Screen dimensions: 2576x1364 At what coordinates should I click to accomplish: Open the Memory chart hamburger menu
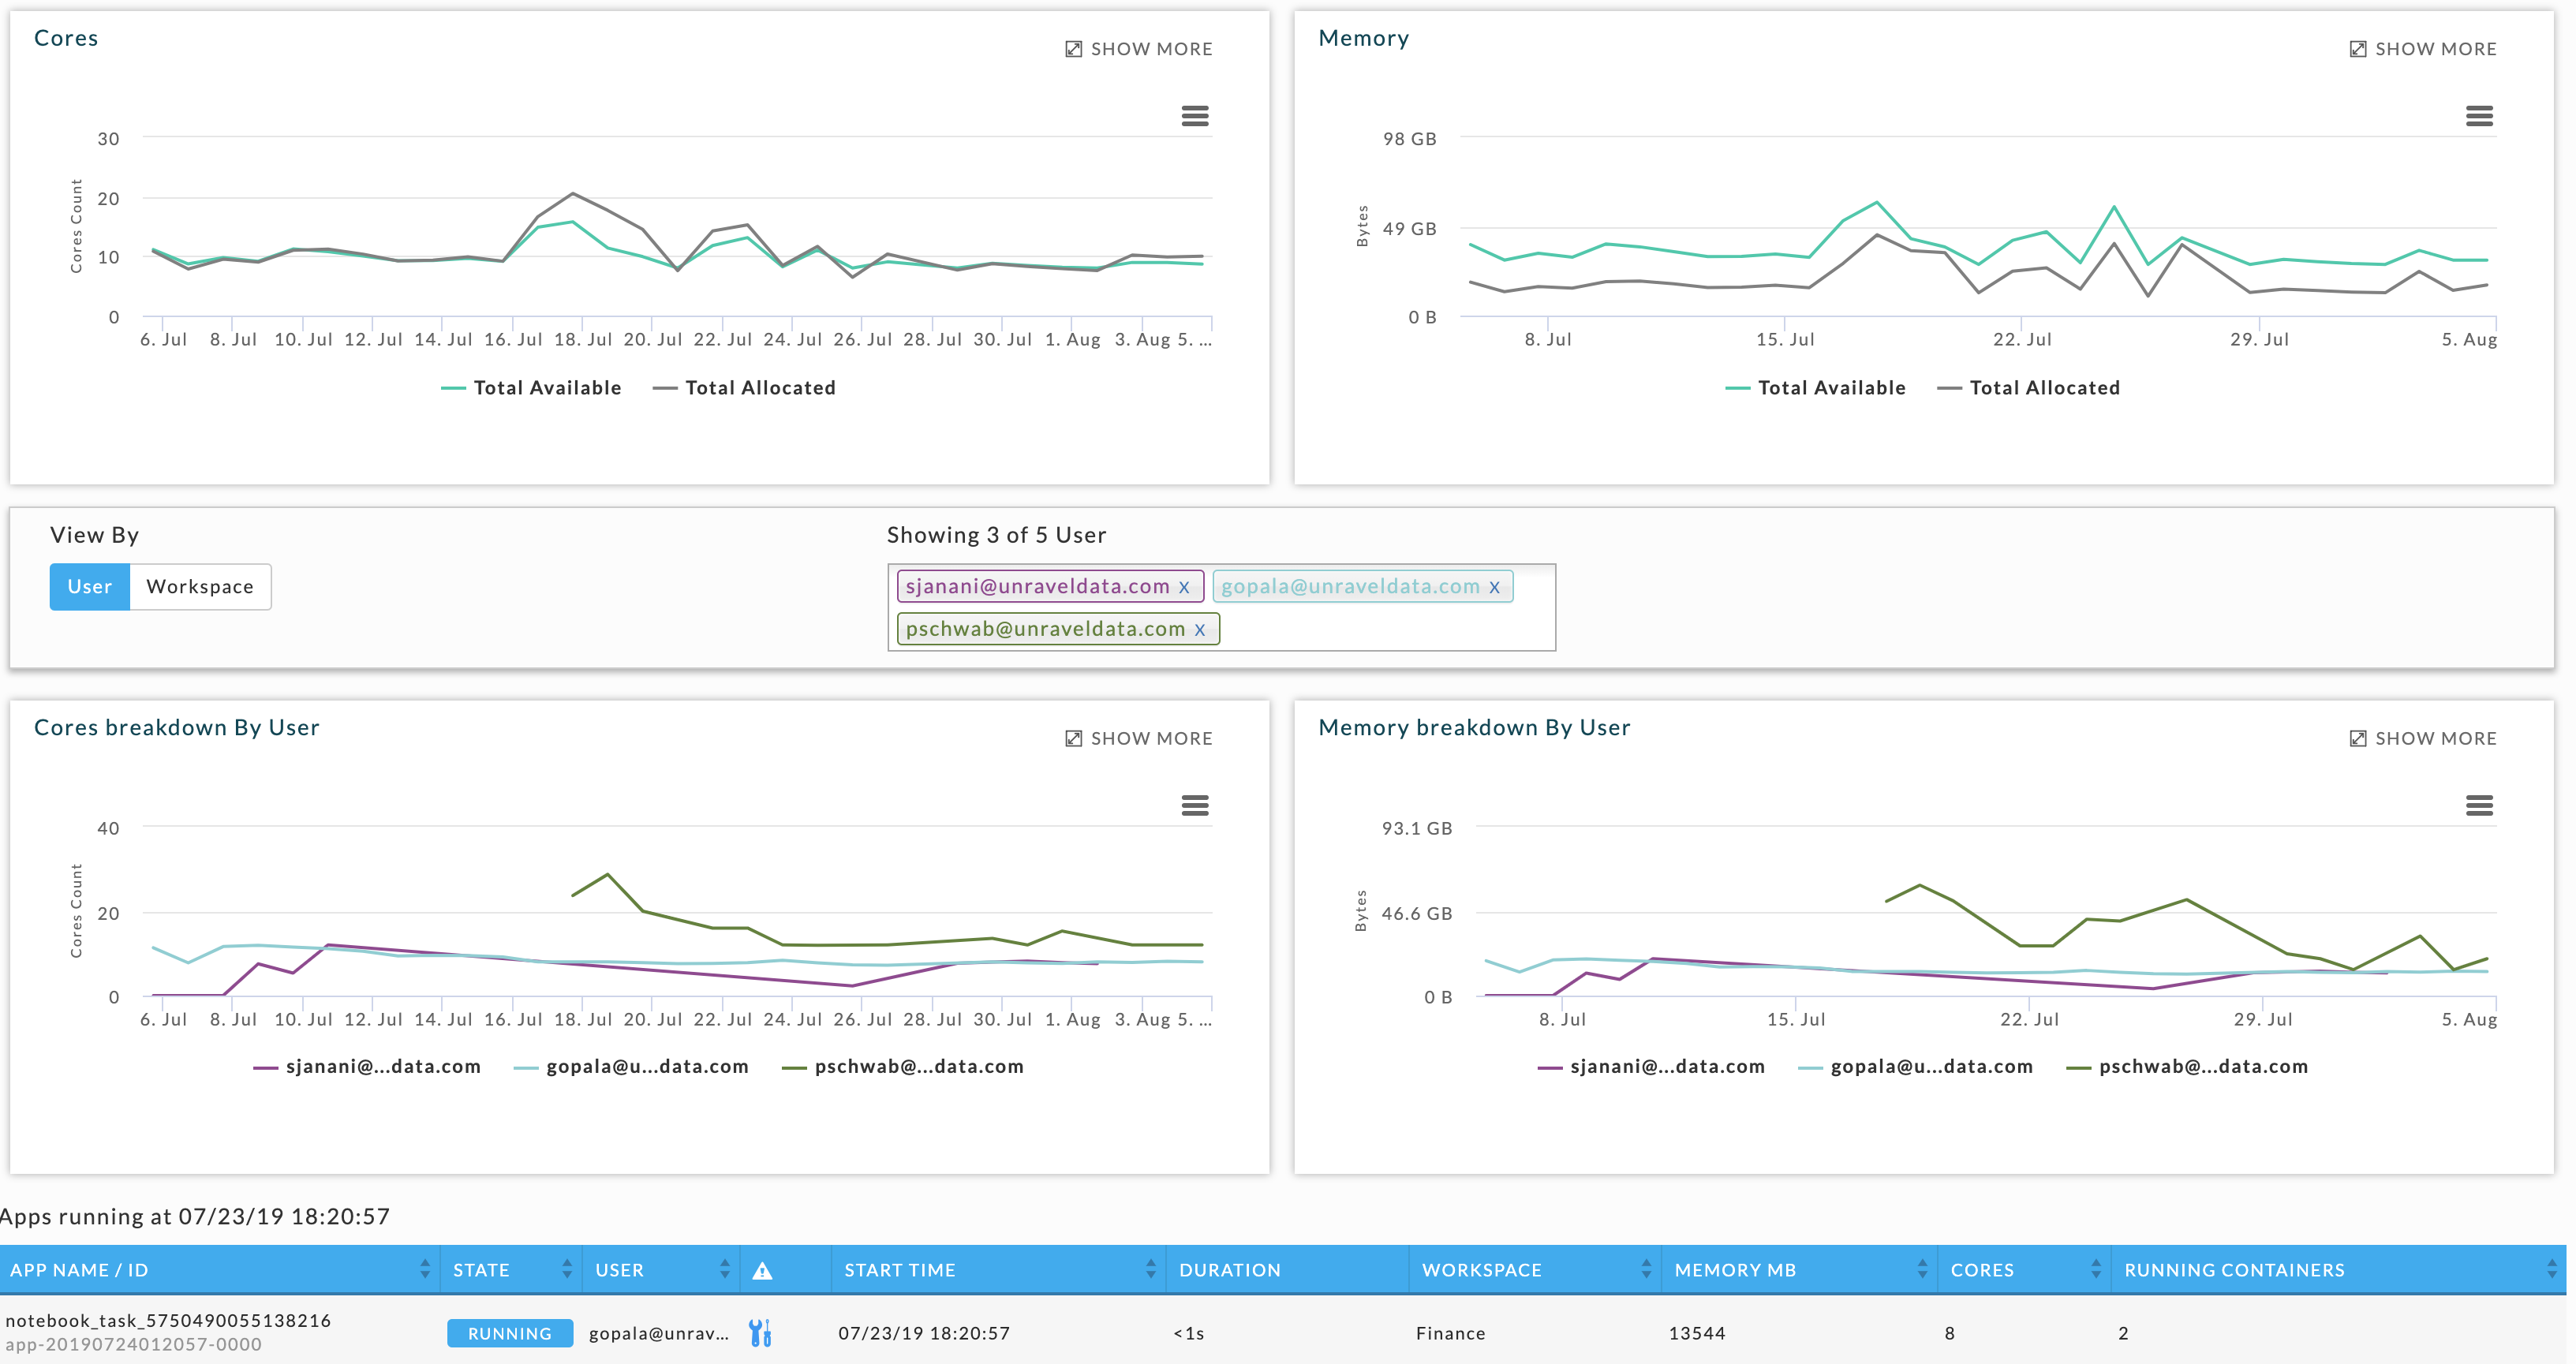click(x=2479, y=116)
